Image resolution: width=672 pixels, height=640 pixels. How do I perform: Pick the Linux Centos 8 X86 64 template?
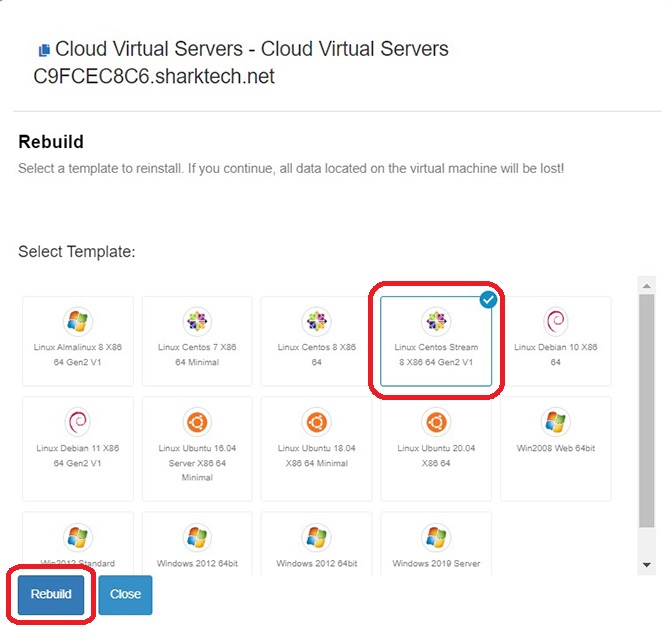pos(316,341)
